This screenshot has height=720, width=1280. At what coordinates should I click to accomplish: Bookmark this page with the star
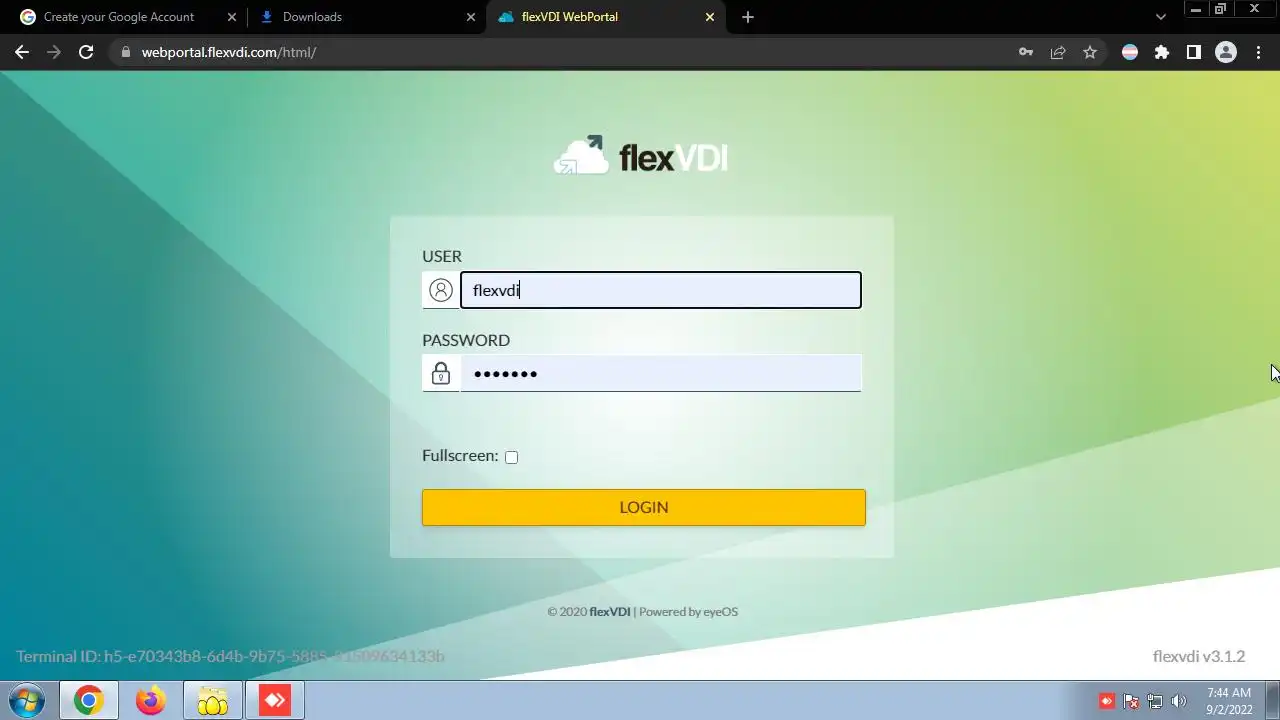pos(1090,52)
